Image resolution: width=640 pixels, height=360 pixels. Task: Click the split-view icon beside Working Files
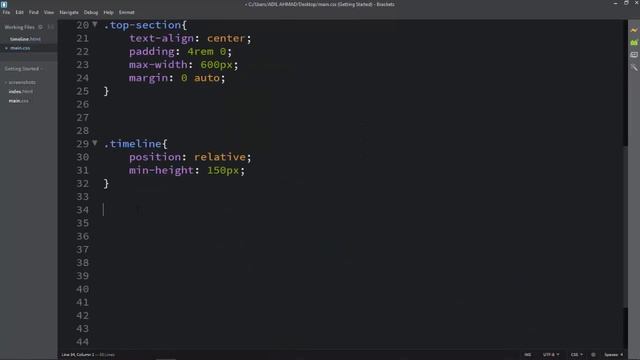click(51, 27)
